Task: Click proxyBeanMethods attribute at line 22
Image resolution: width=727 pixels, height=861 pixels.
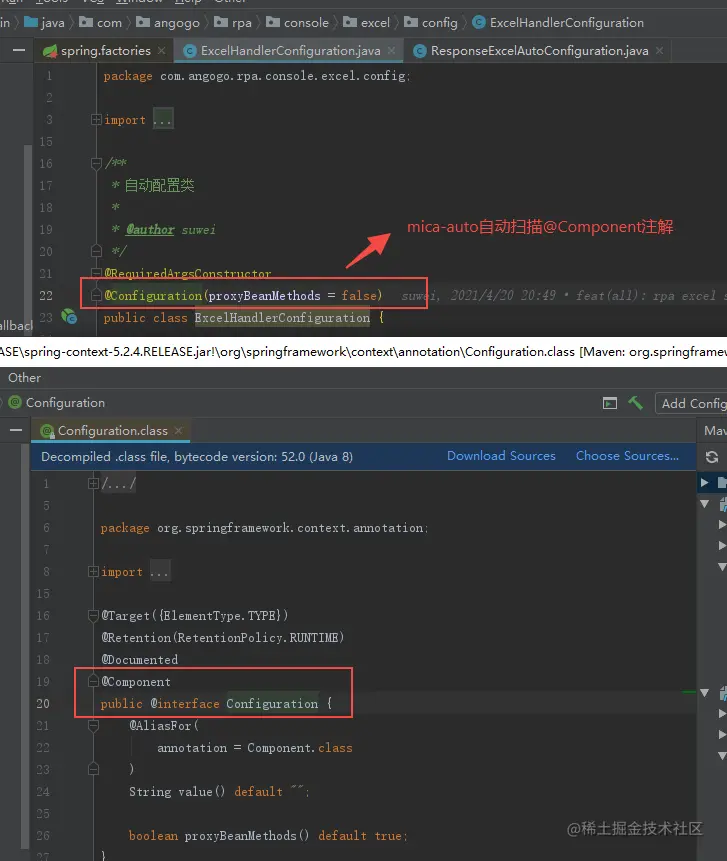Action: [x=264, y=295]
